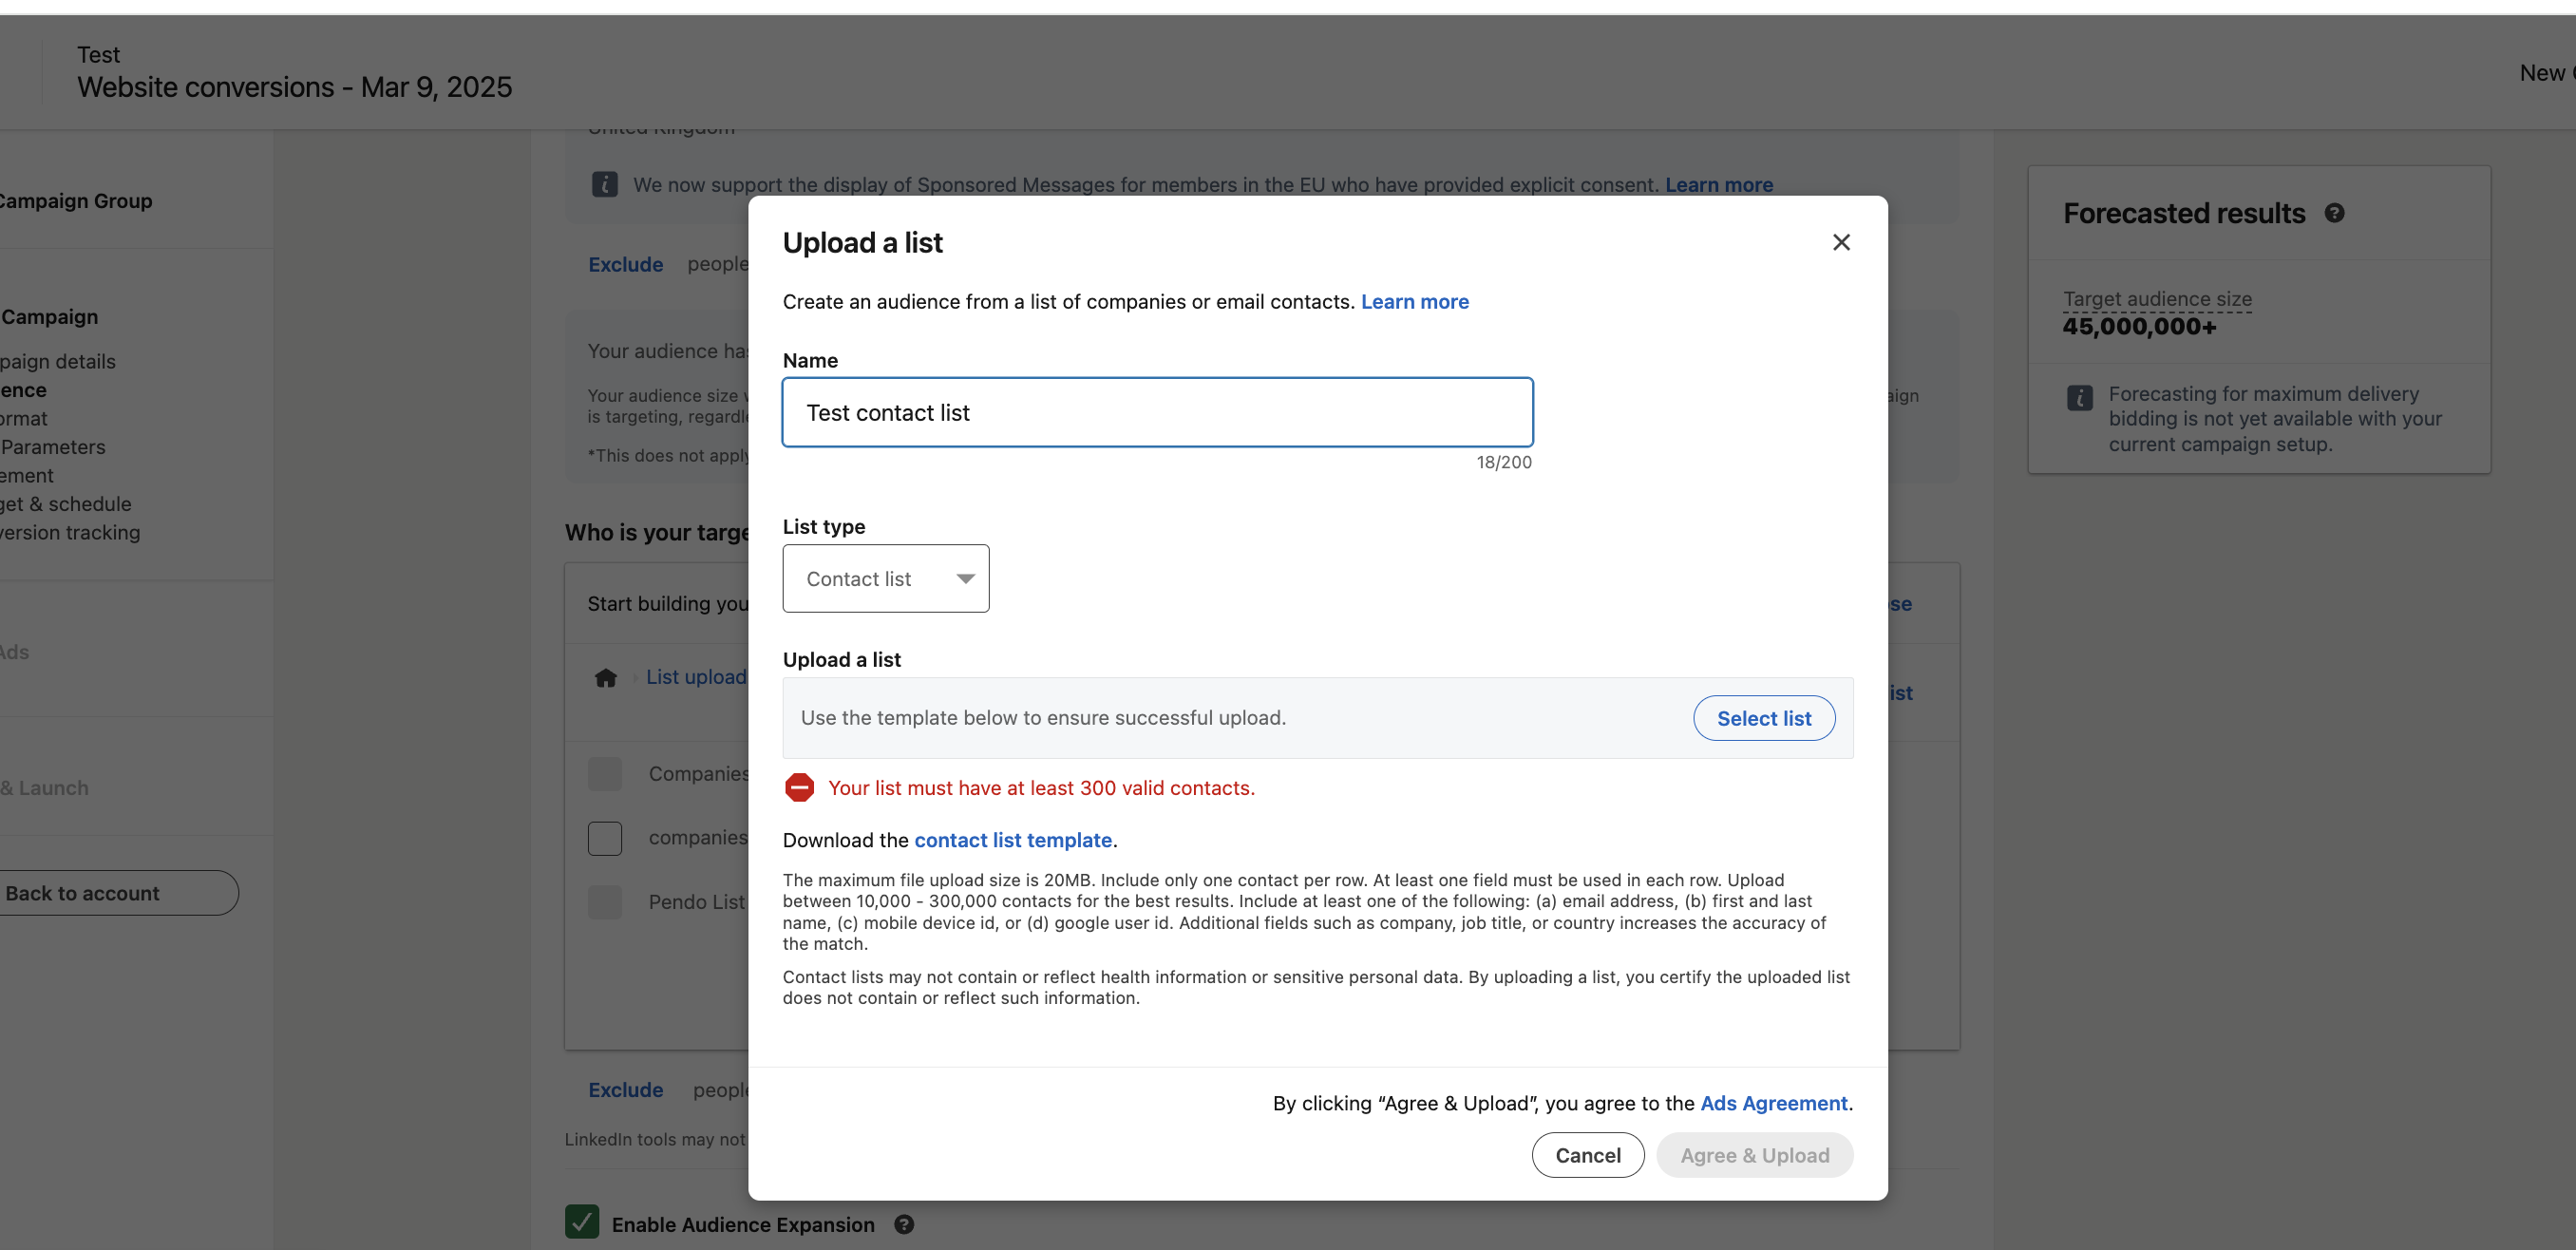Open the Ads Agreement link
2576x1250 pixels.
point(1773,1103)
